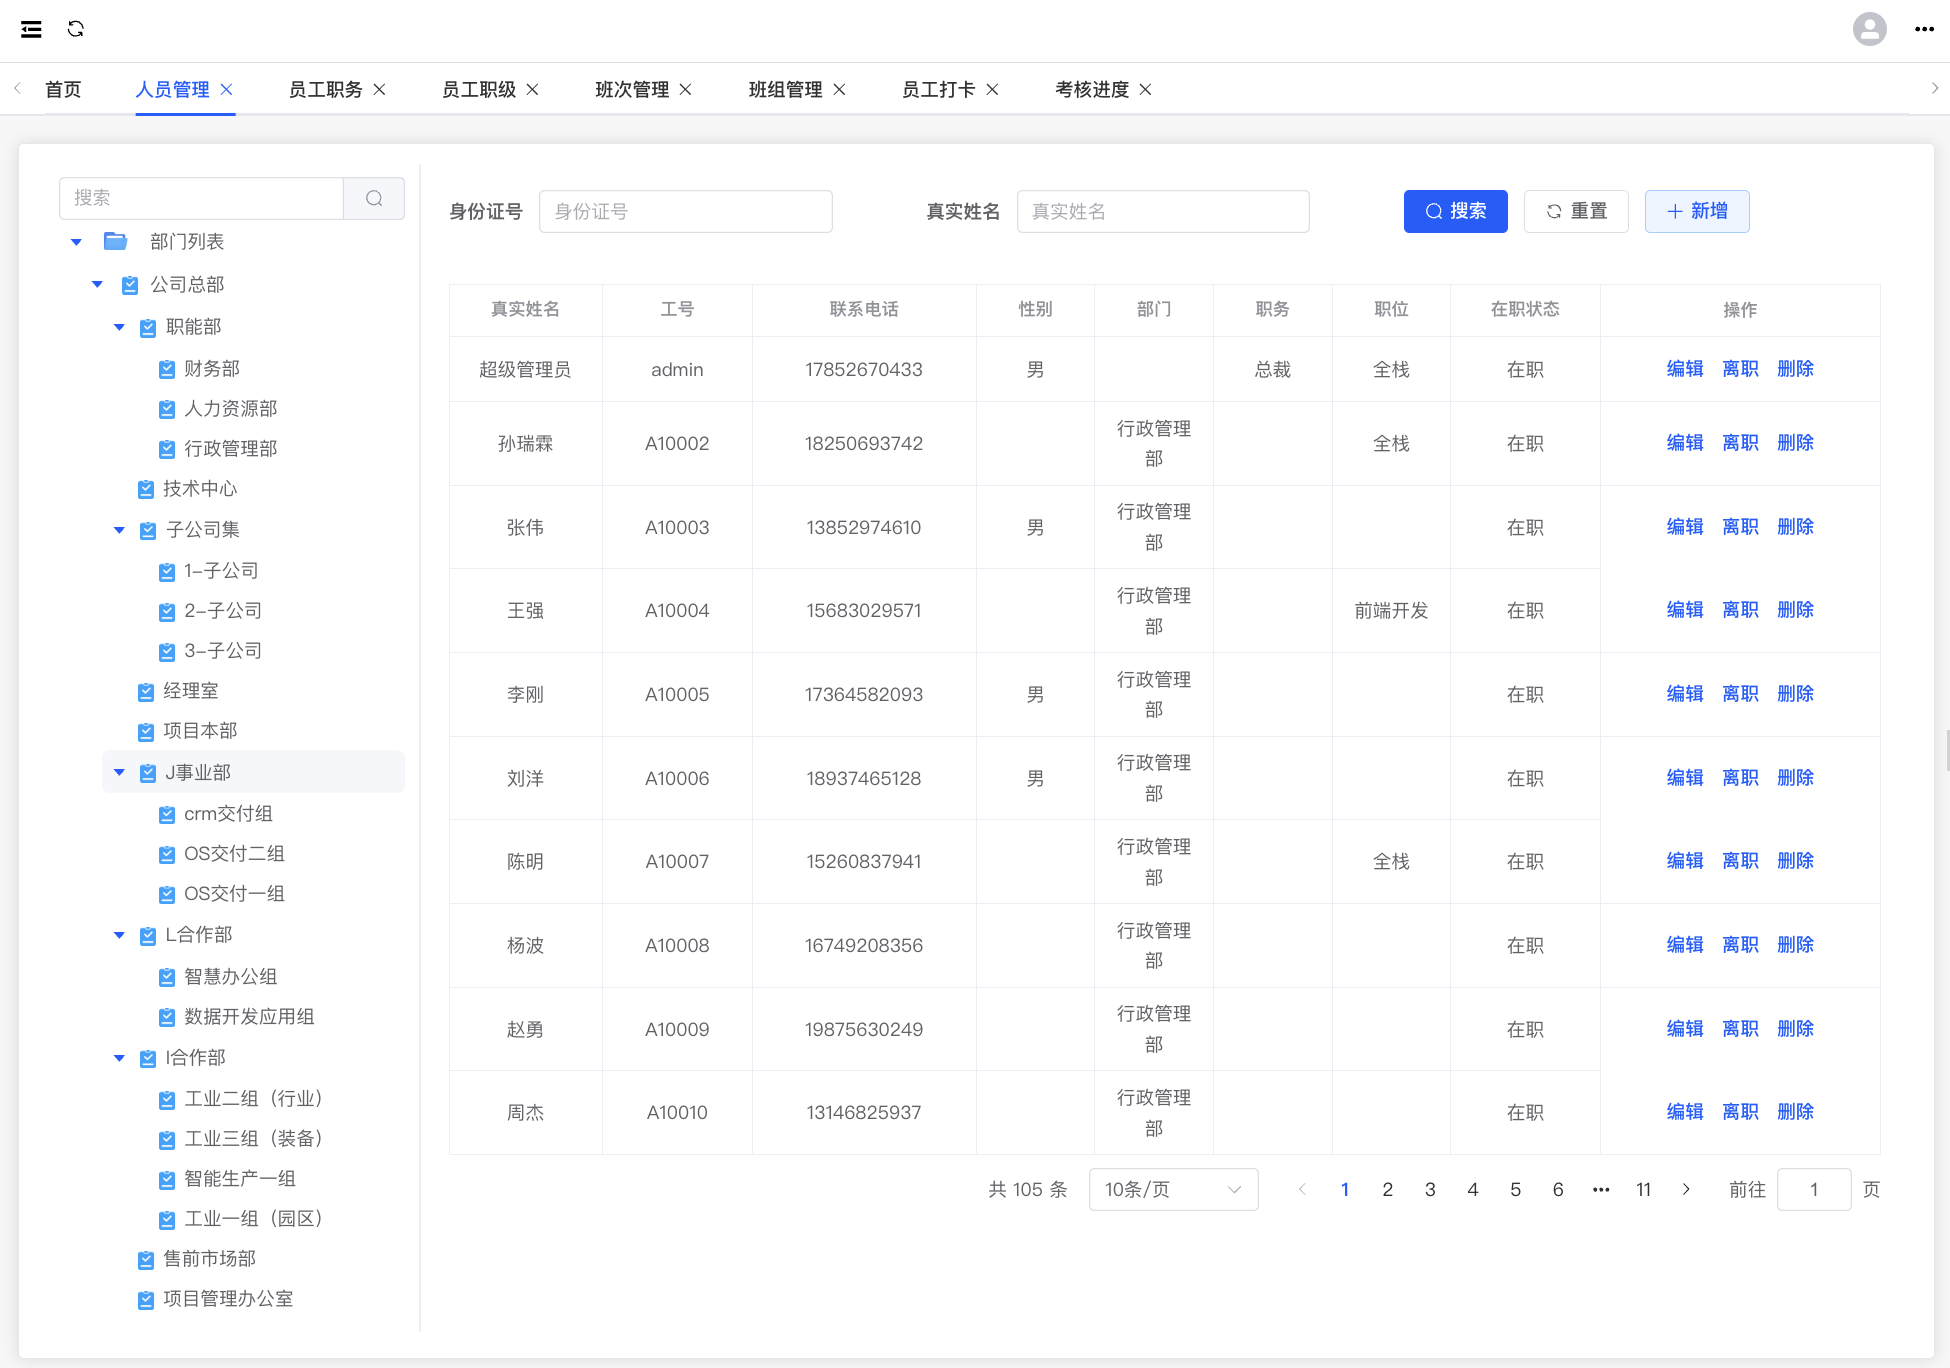Collapse the J事业部 node
The height and width of the screenshot is (1368, 1950).
click(x=119, y=773)
